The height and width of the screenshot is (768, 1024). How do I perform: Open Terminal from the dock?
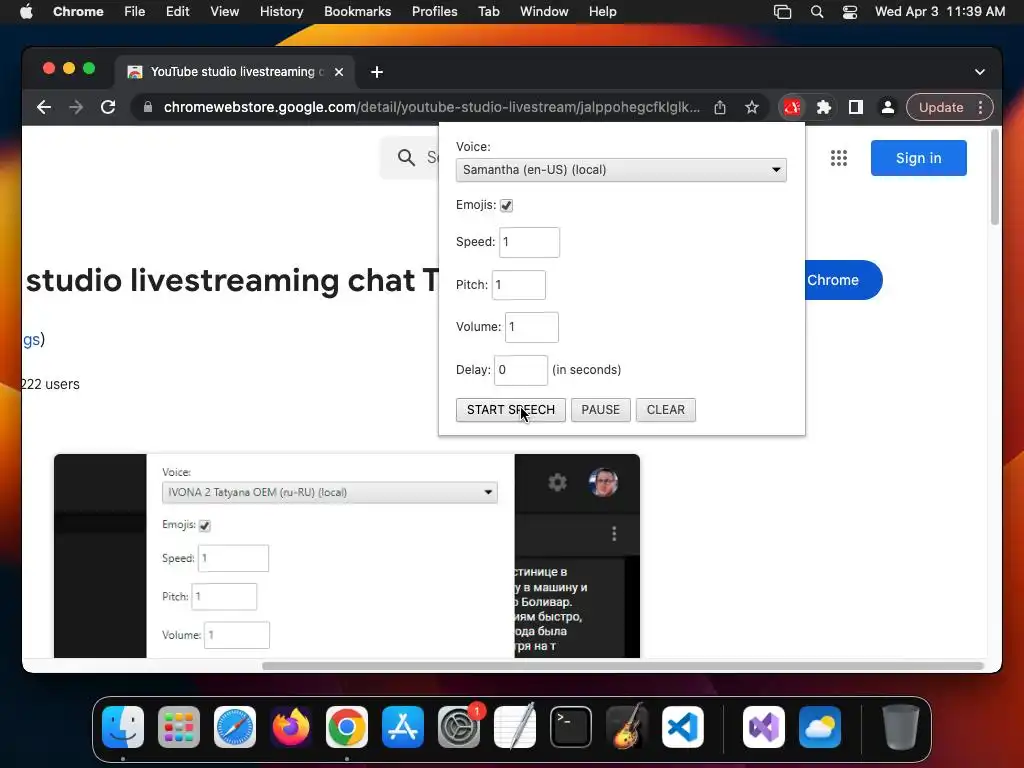(571, 727)
